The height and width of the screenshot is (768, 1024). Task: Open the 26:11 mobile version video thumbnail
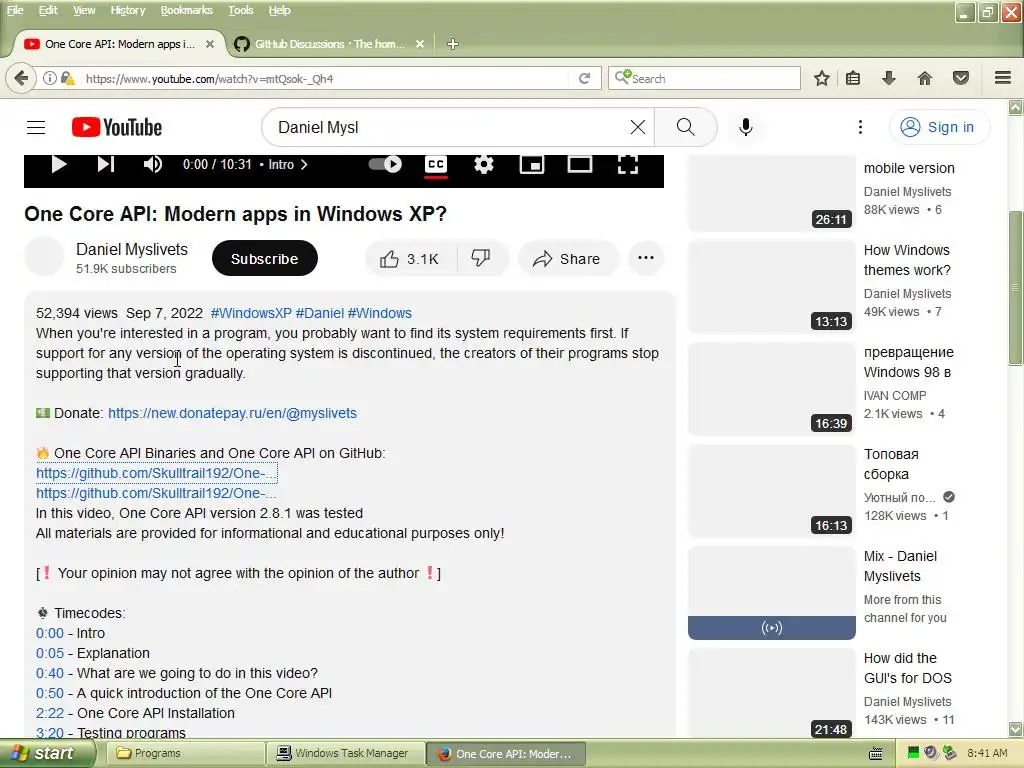[771, 193]
